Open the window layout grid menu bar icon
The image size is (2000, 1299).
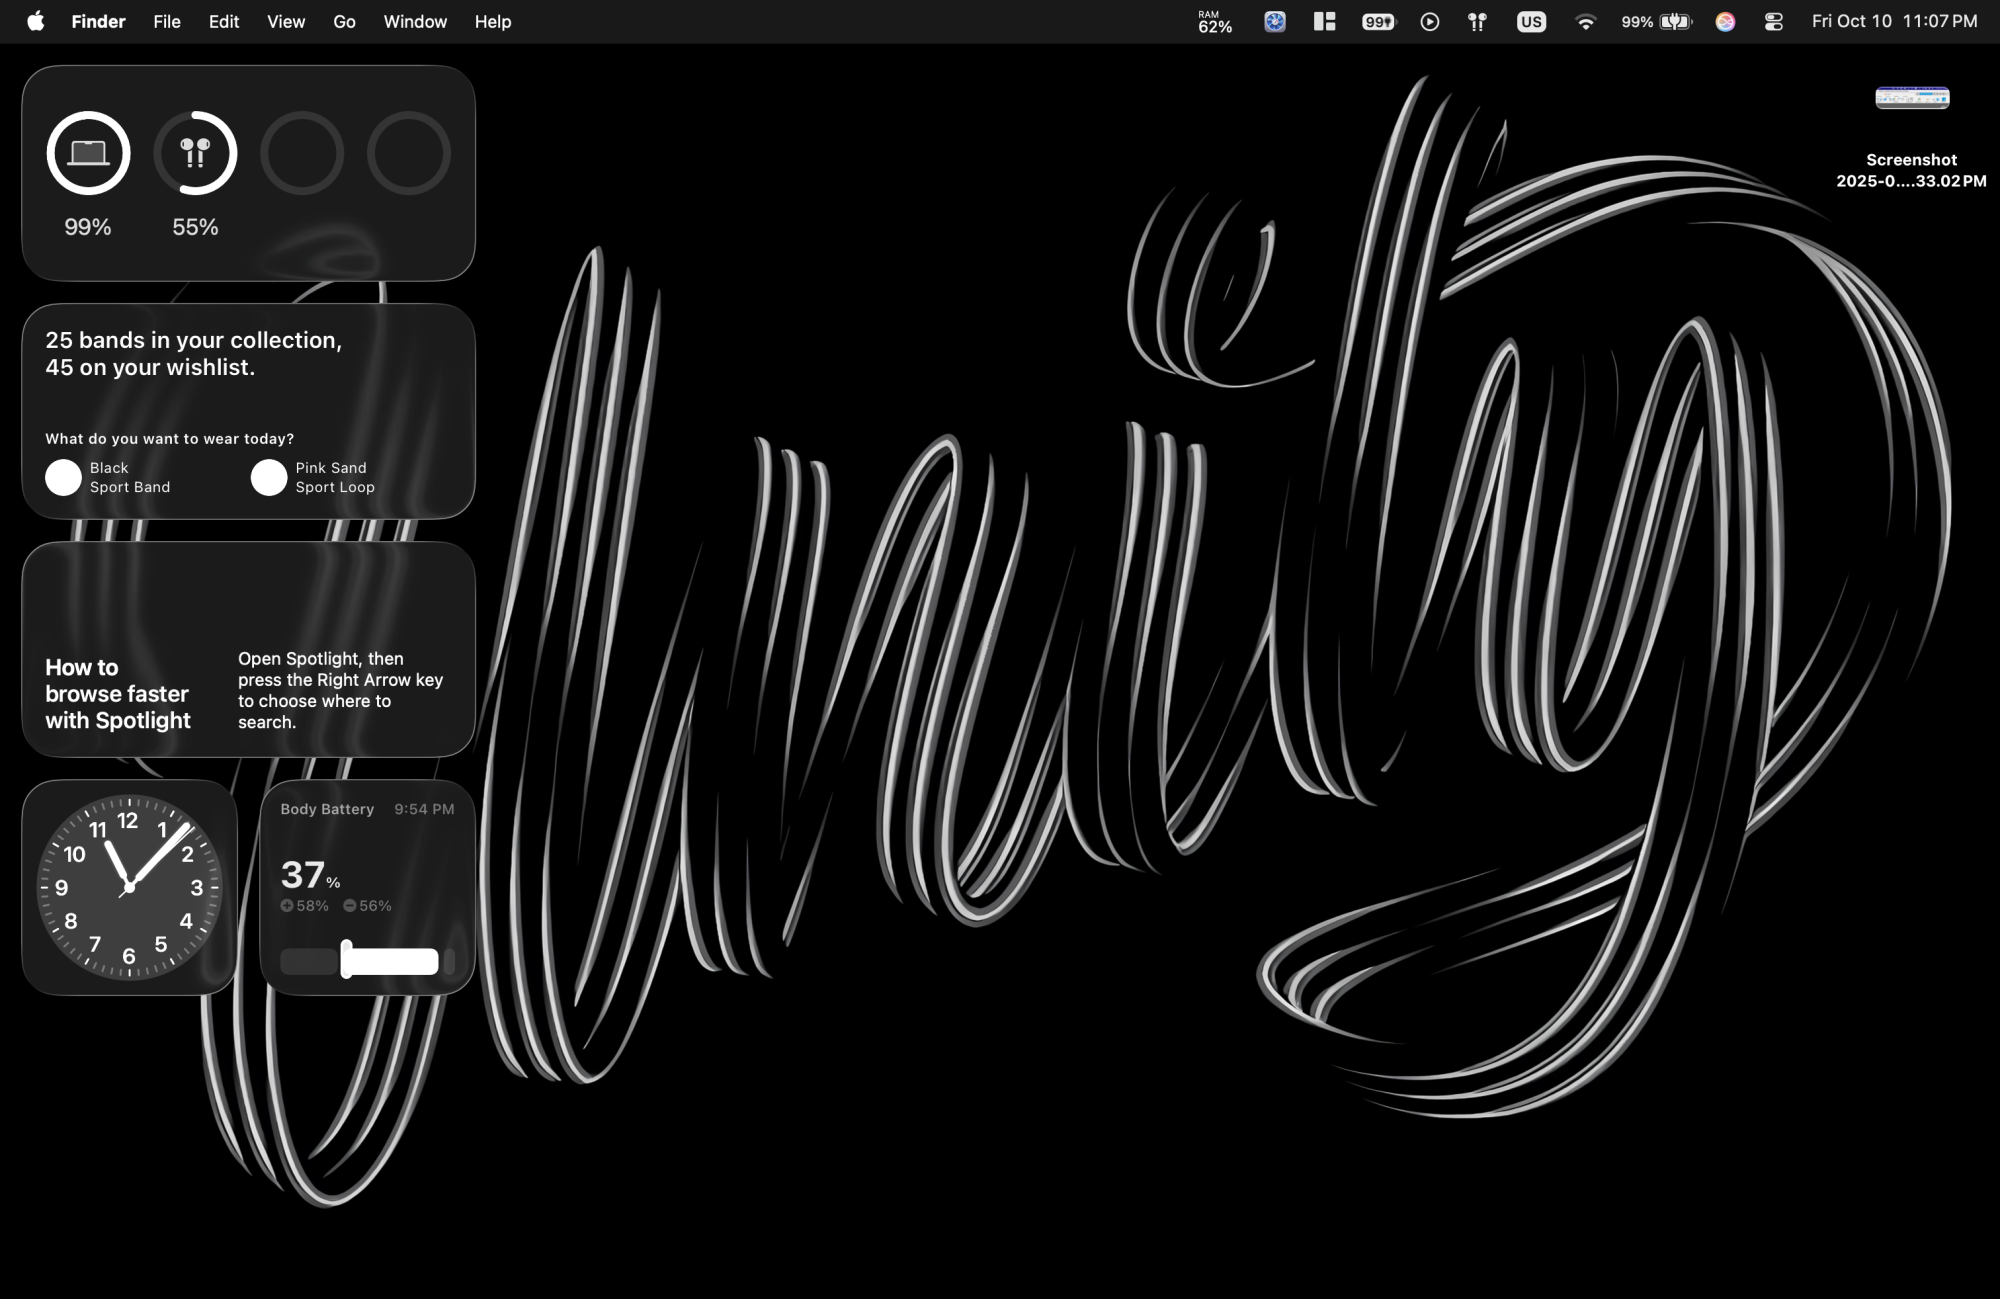tap(1324, 21)
